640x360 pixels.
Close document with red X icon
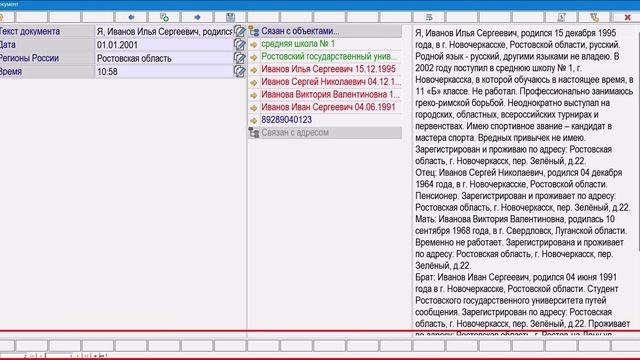[x=627, y=17]
